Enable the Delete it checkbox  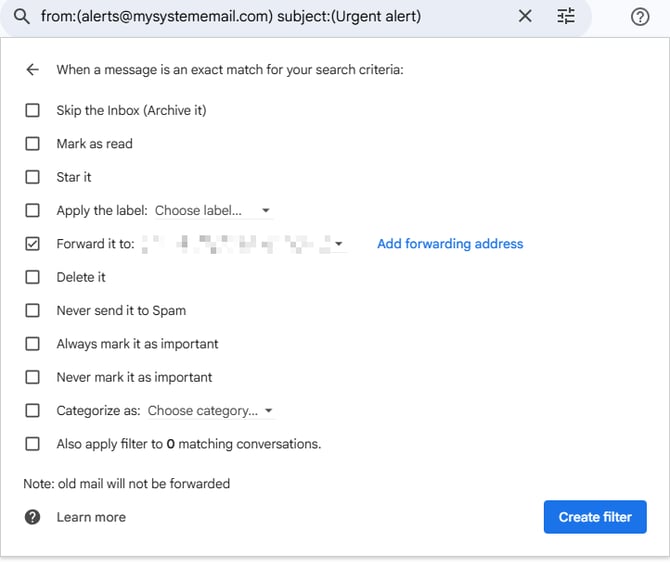coord(33,277)
